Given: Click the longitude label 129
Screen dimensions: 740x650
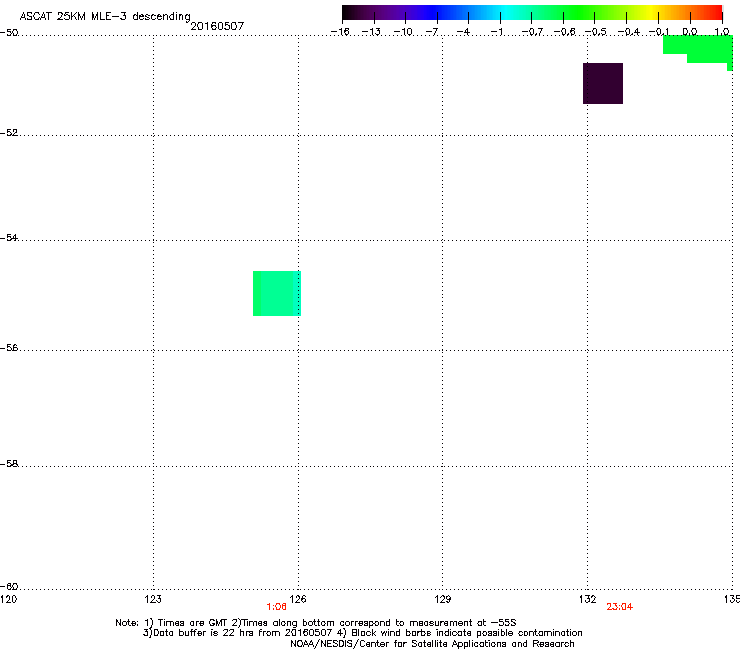Looking at the screenshot, I should pos(443,599).
